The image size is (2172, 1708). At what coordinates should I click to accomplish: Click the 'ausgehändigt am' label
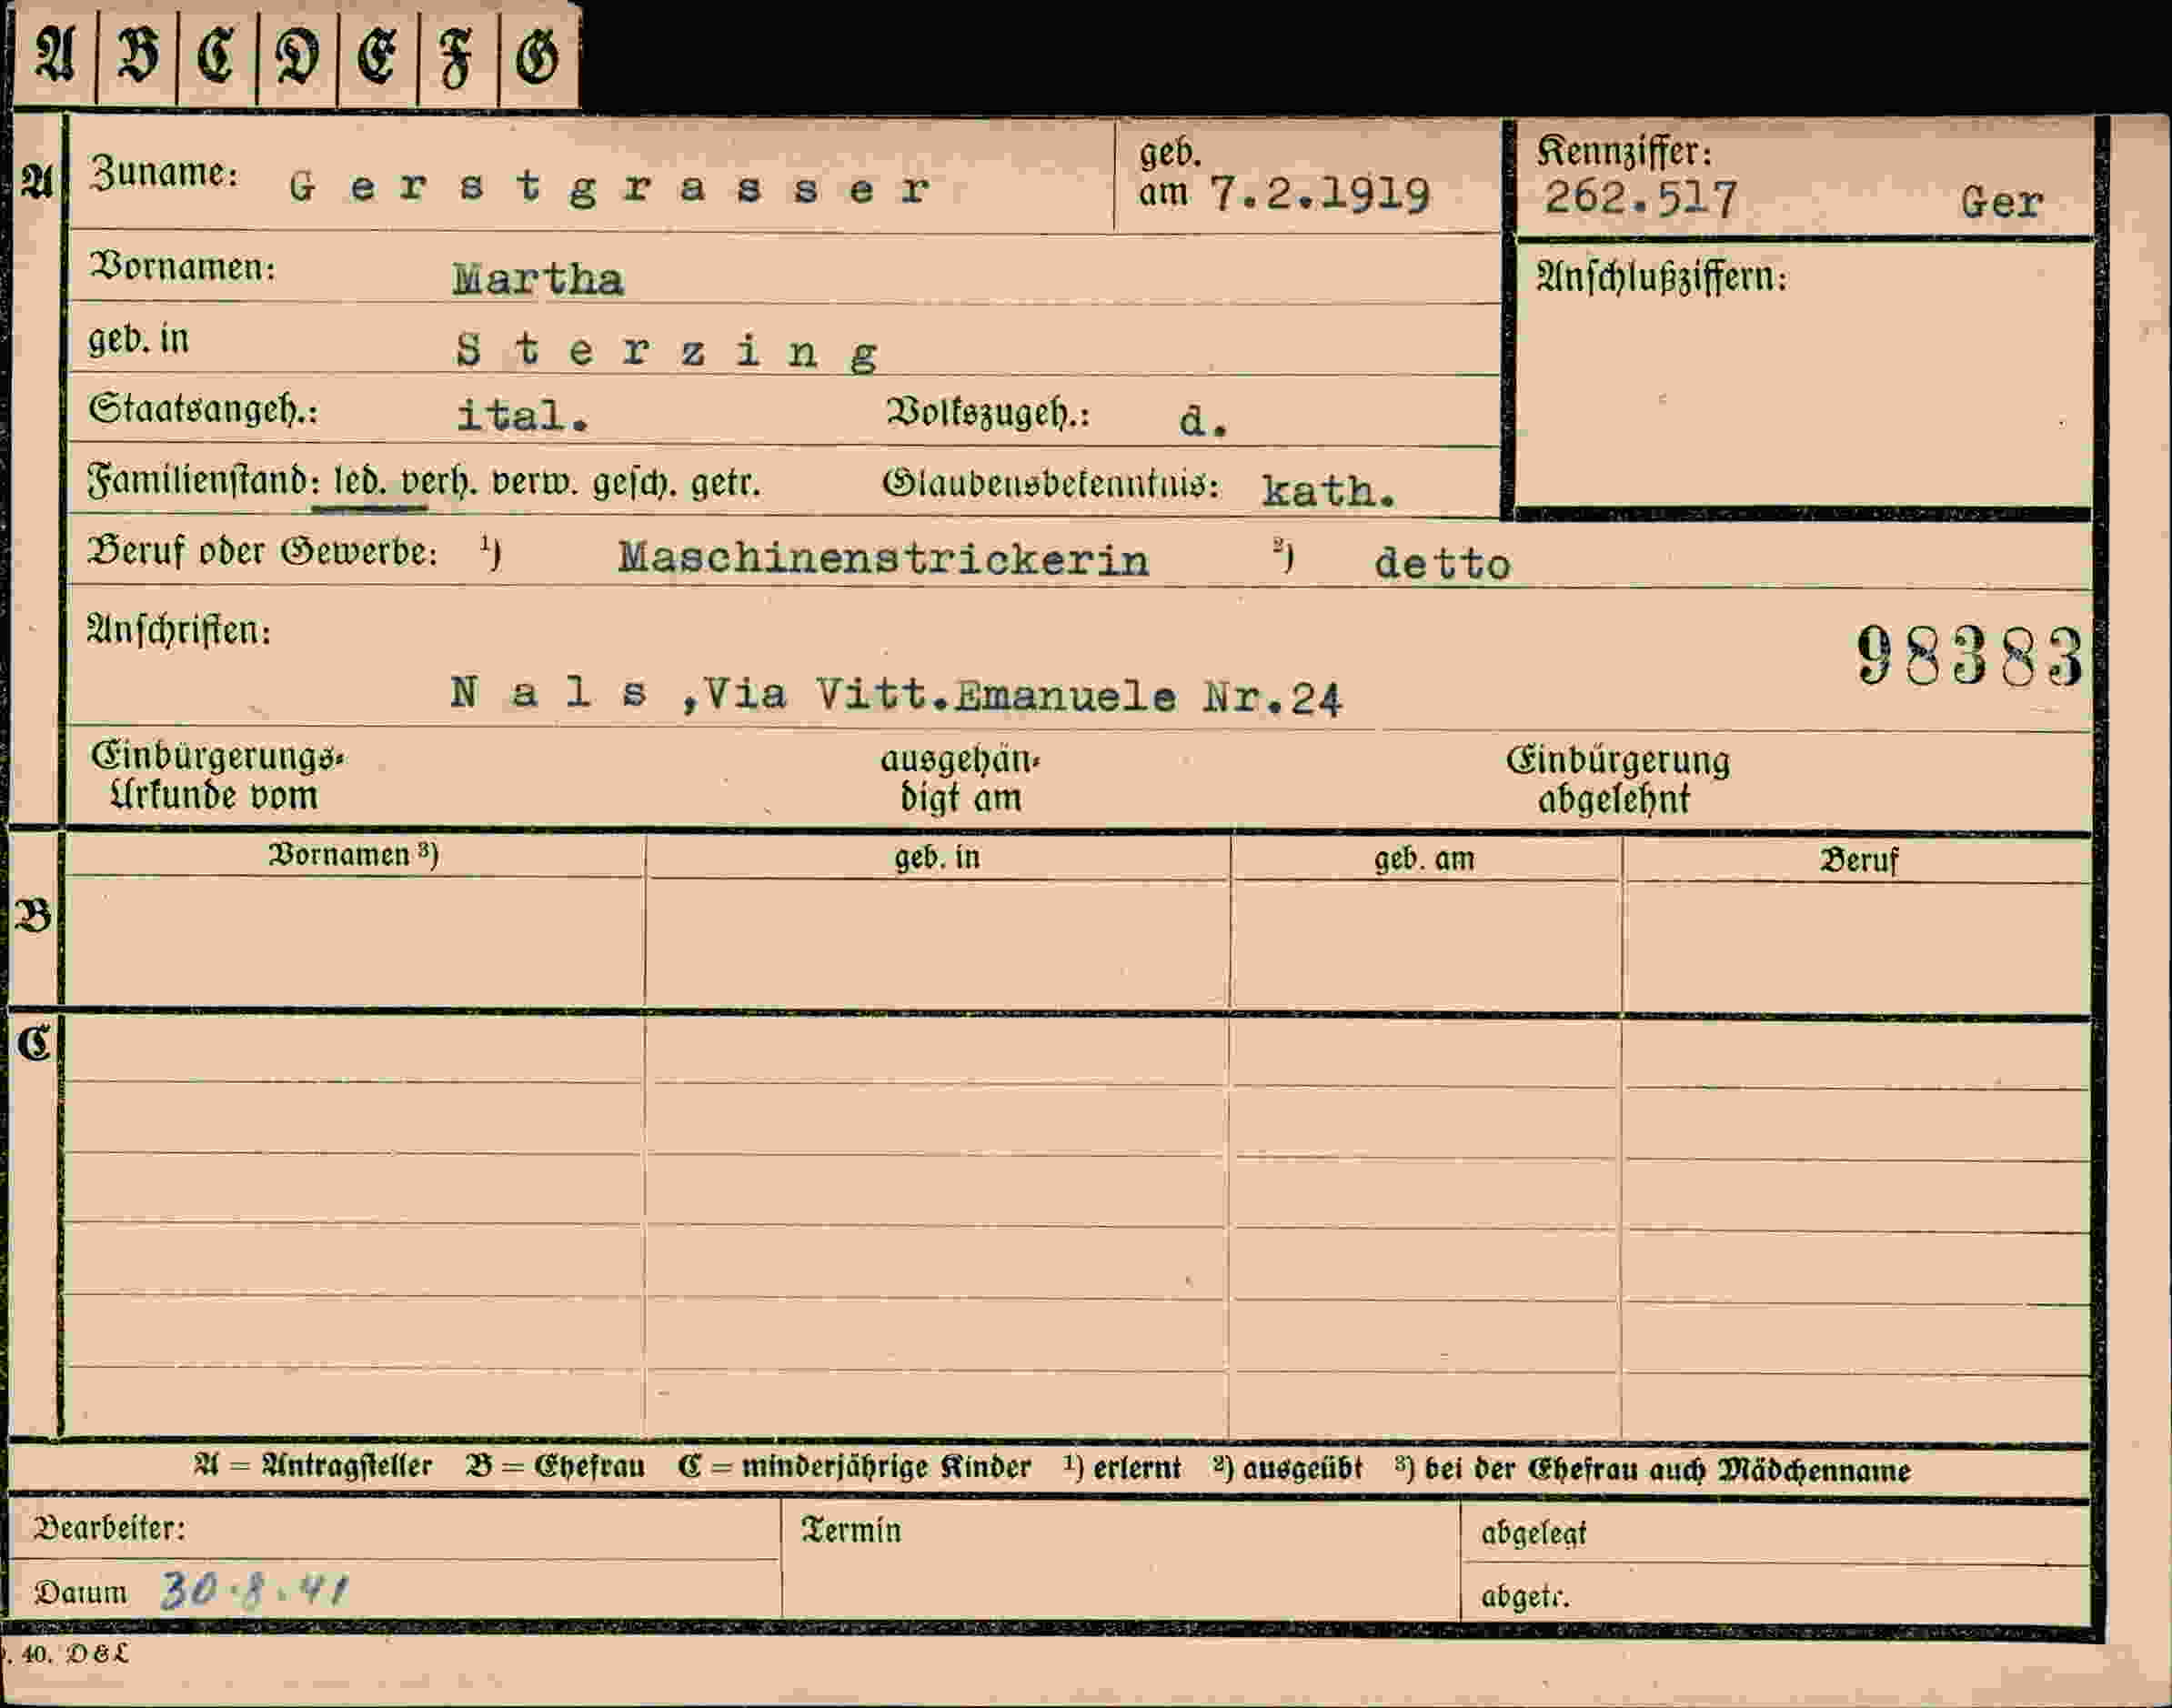pos(960,779)
